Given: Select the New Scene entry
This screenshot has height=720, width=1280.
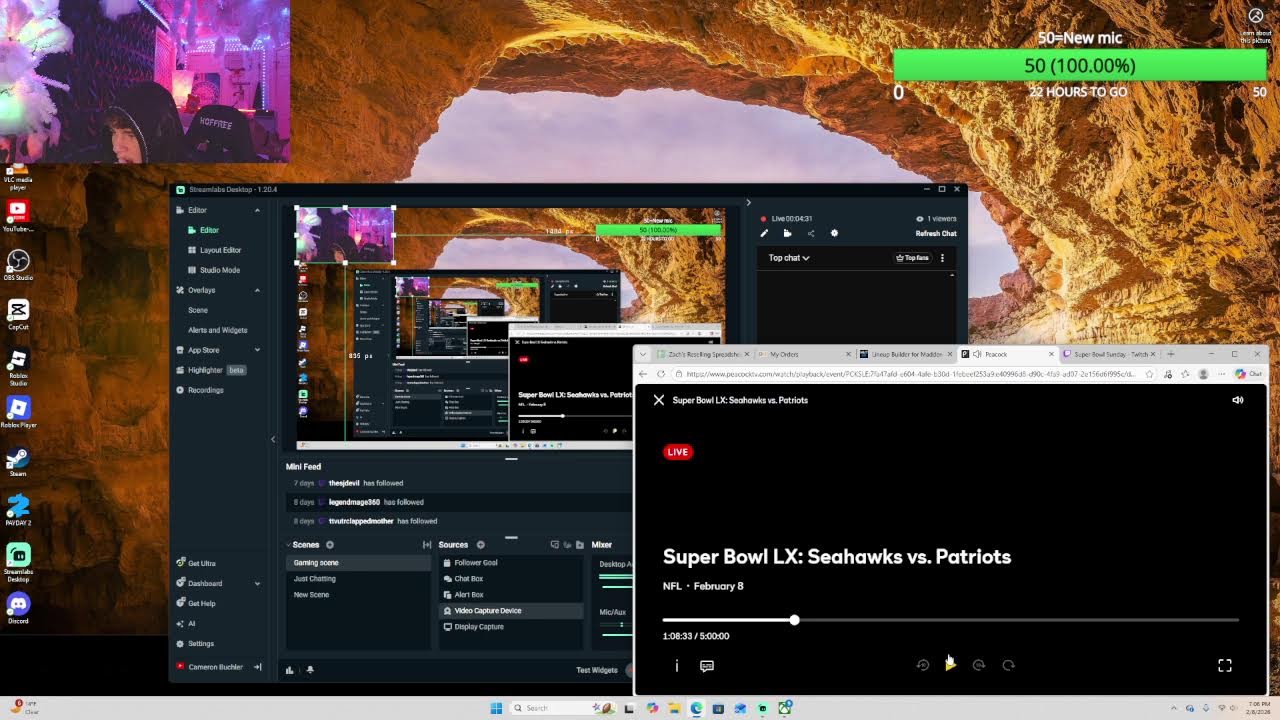Looking at the screenshot, I should coord(358,595).
